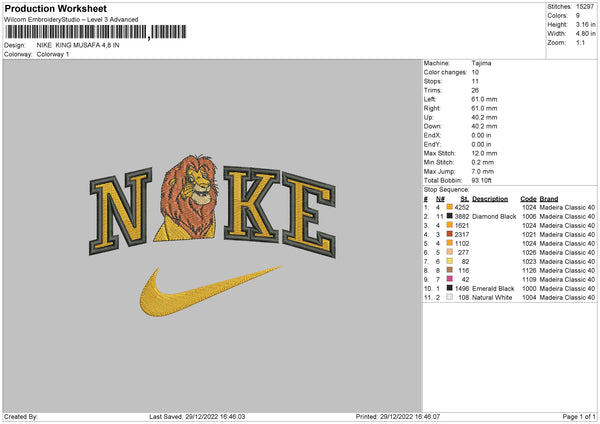Click the 'Emerald Black' description text
The height and width of the screenshot is (424, 600).
point(493,288)
